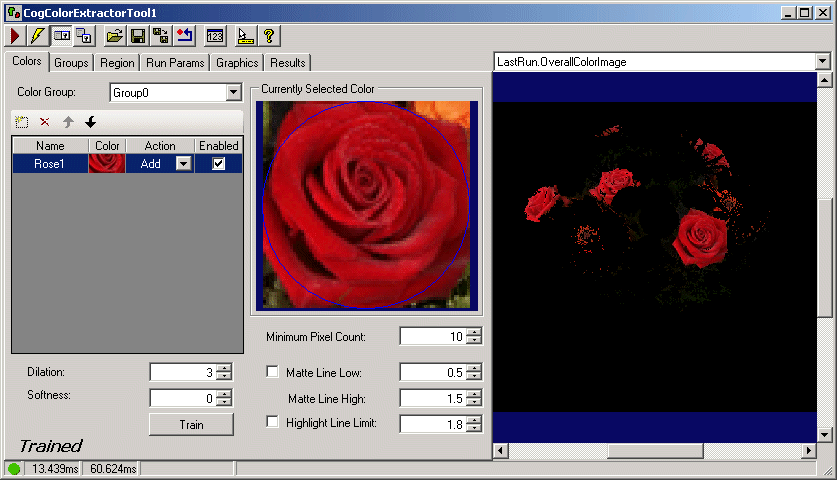This screenshot has height=480, width=837.
Task: Click the image scroll-up arrow button
Action: pyautogui.click(x=824, y=81)
